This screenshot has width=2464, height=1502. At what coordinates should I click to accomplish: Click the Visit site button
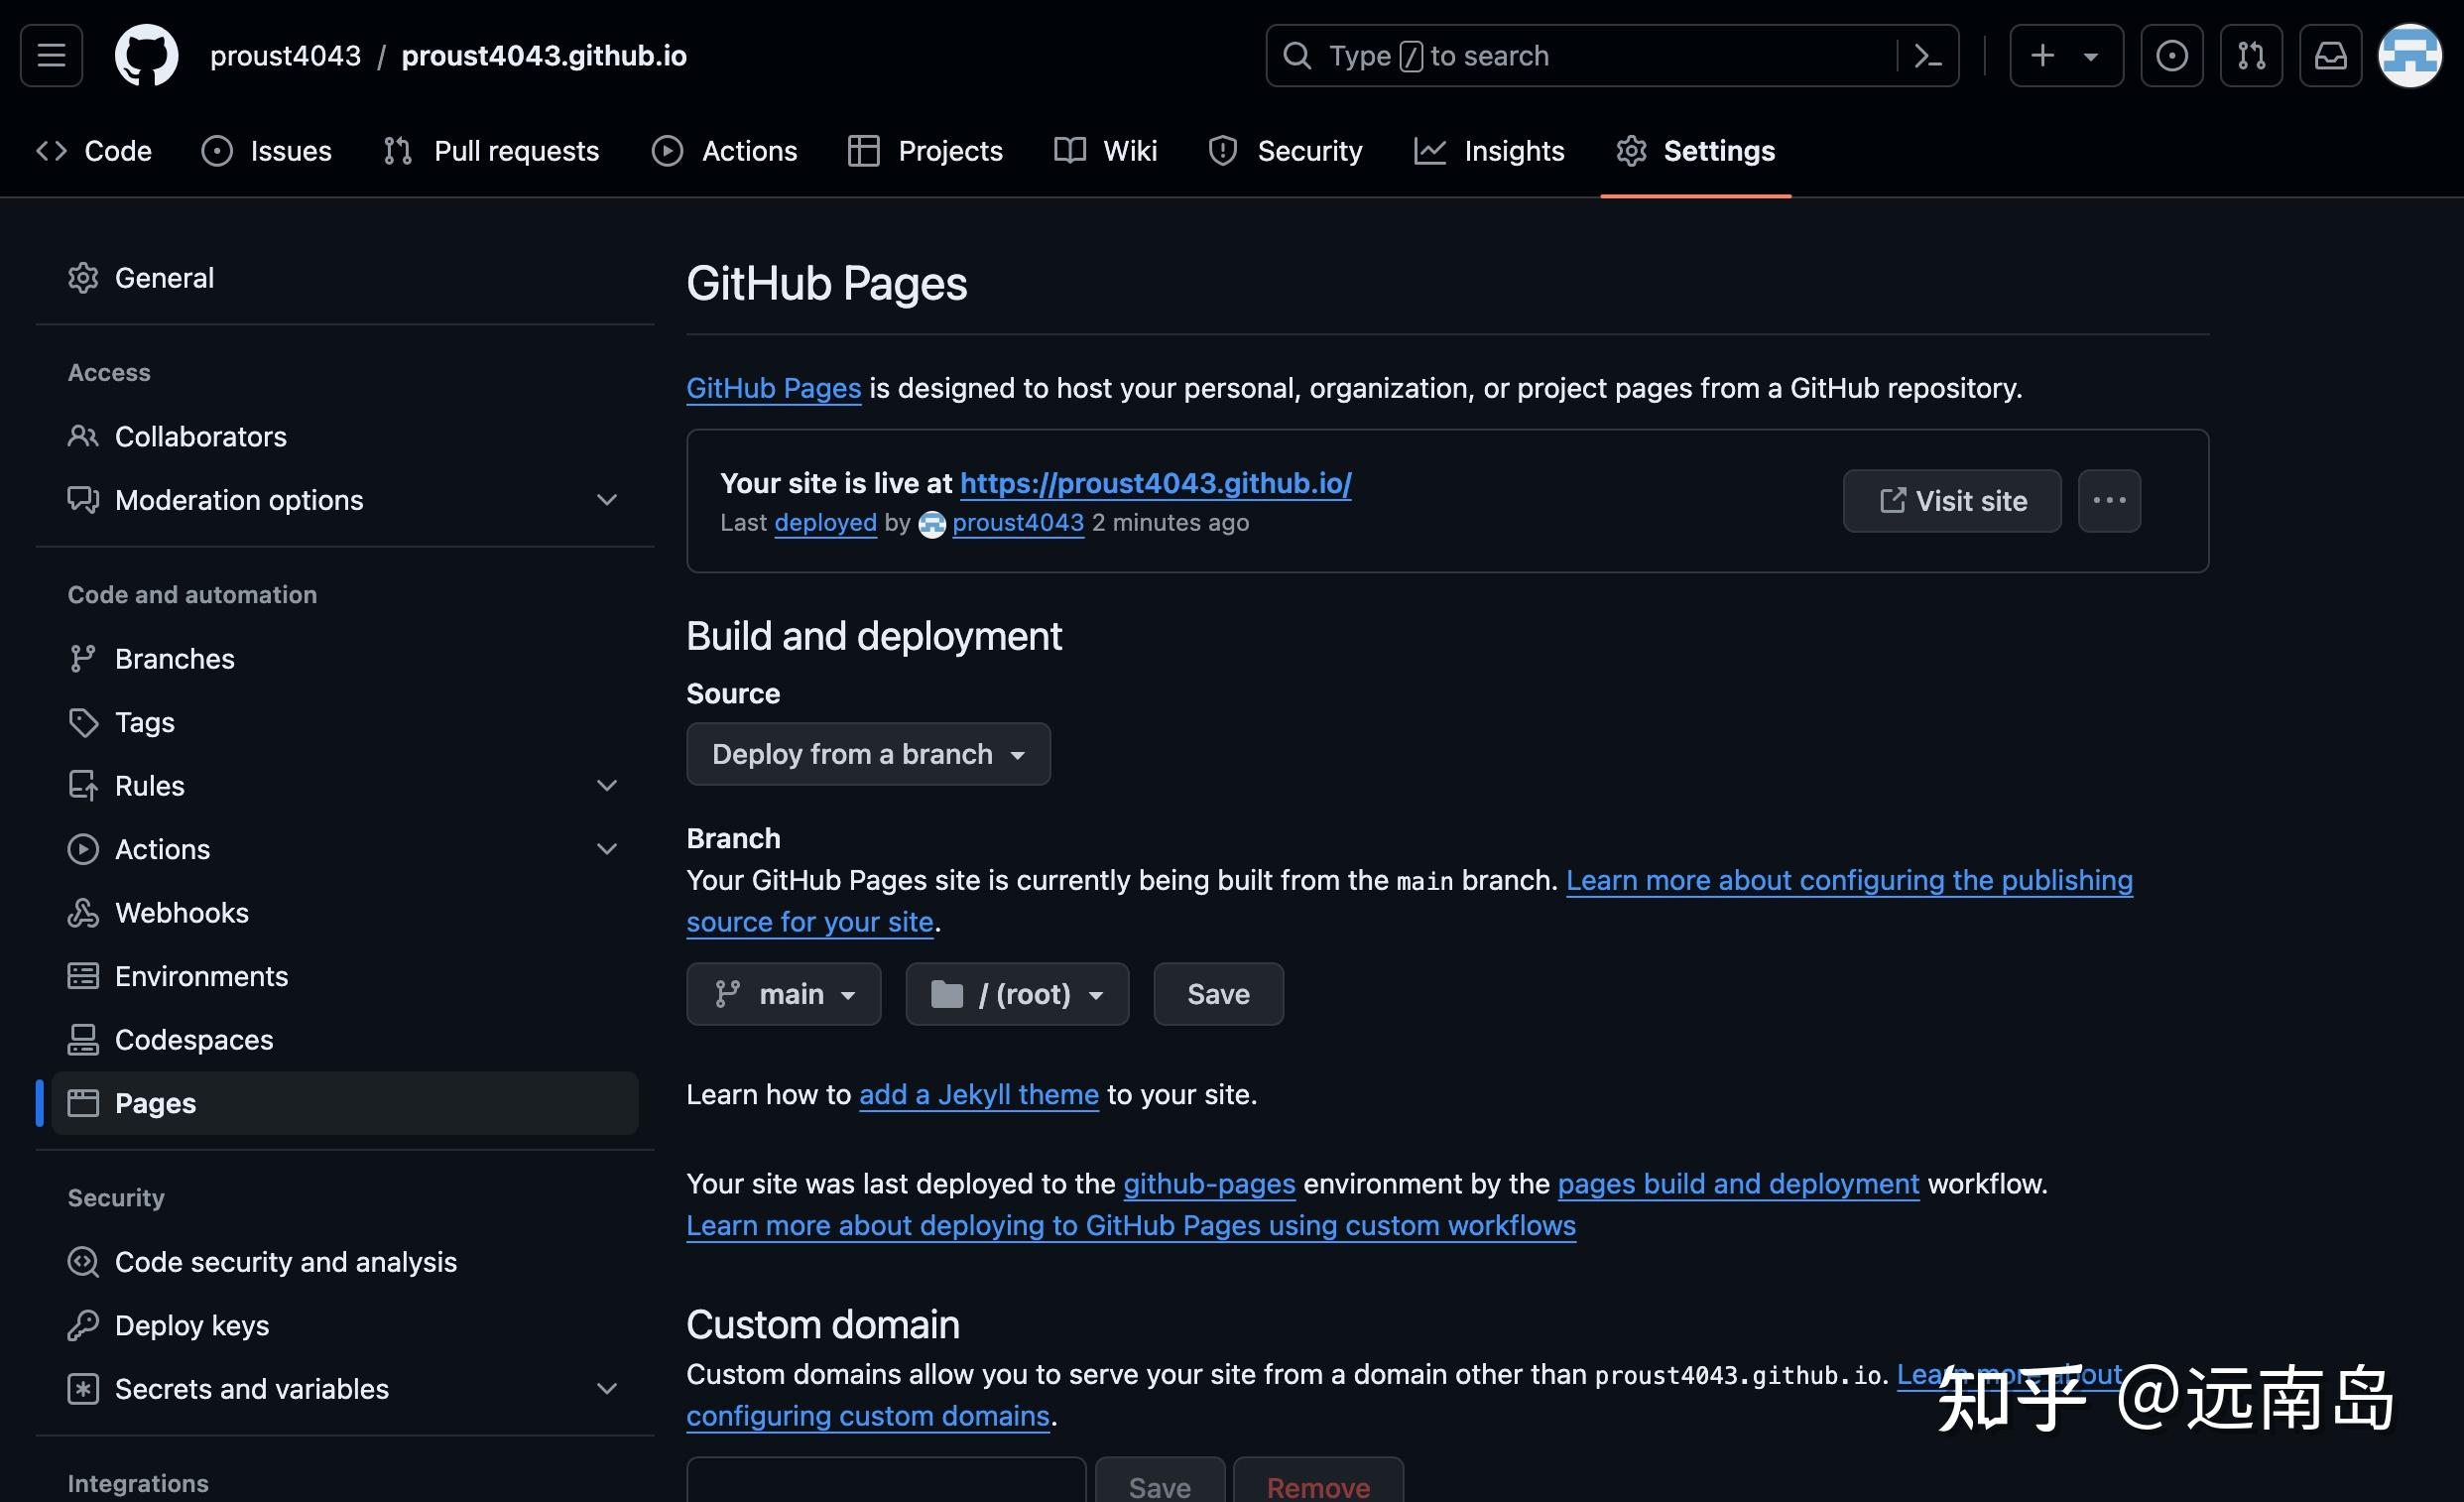(1951, 501)
